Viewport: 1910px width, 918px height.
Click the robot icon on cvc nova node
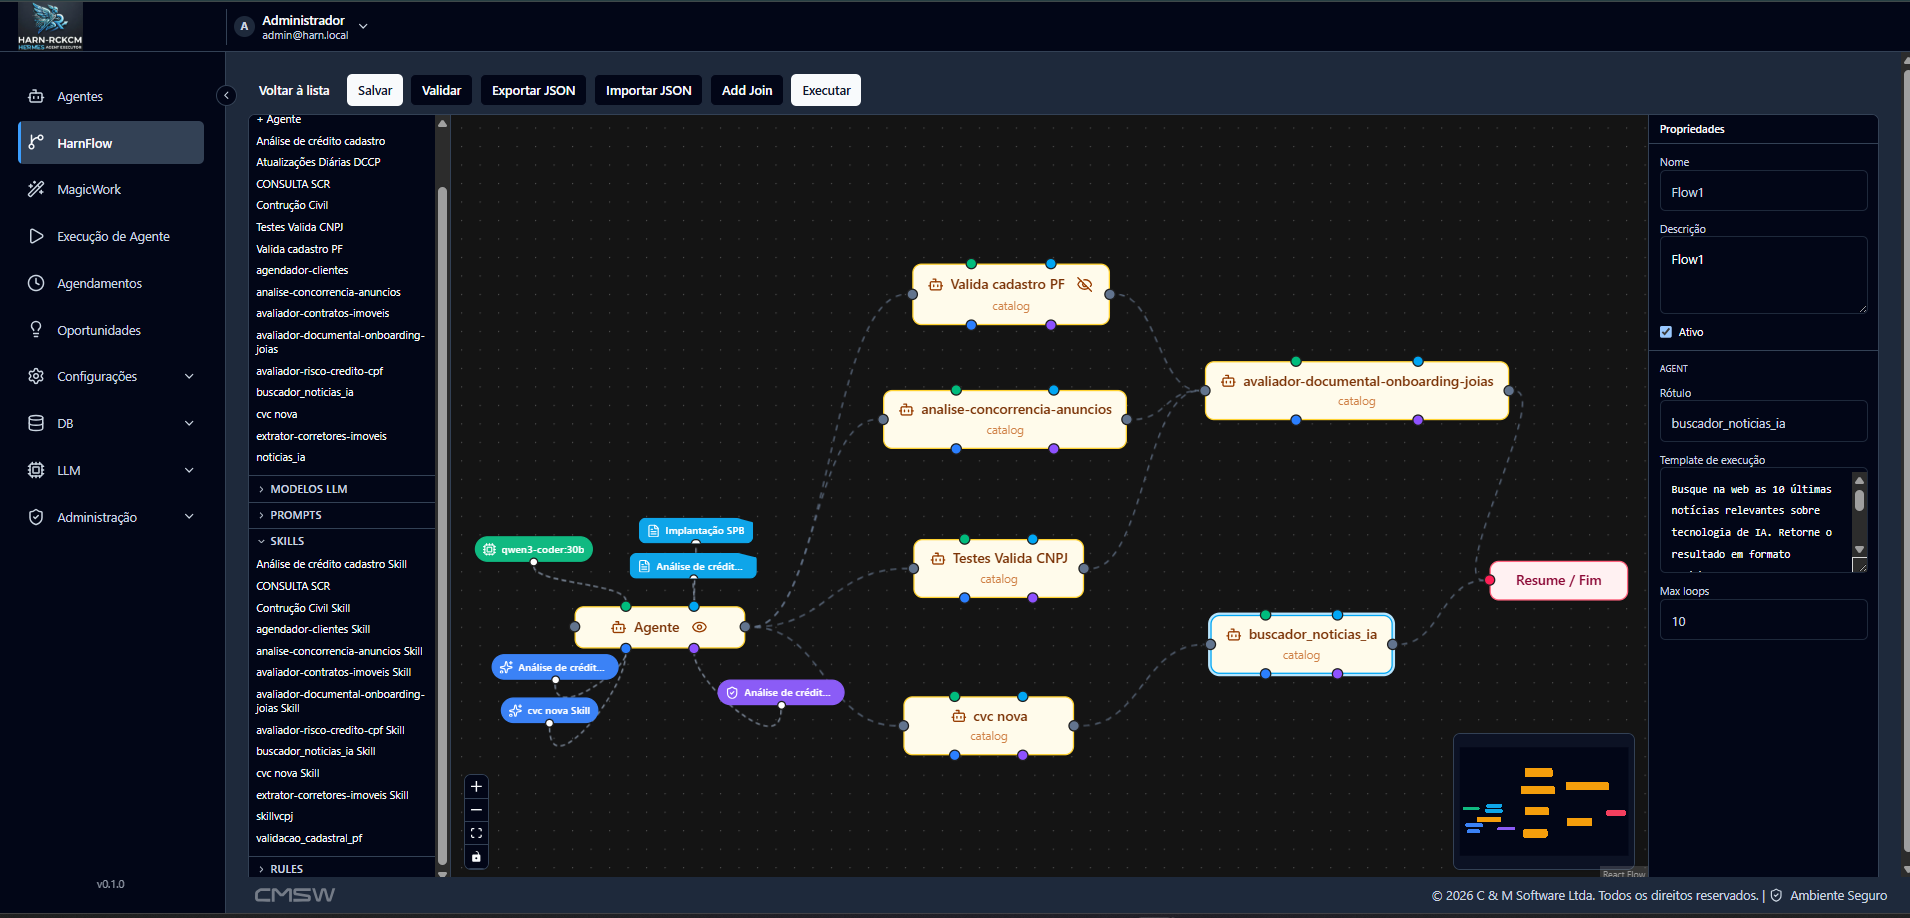[x=959, y=716]
